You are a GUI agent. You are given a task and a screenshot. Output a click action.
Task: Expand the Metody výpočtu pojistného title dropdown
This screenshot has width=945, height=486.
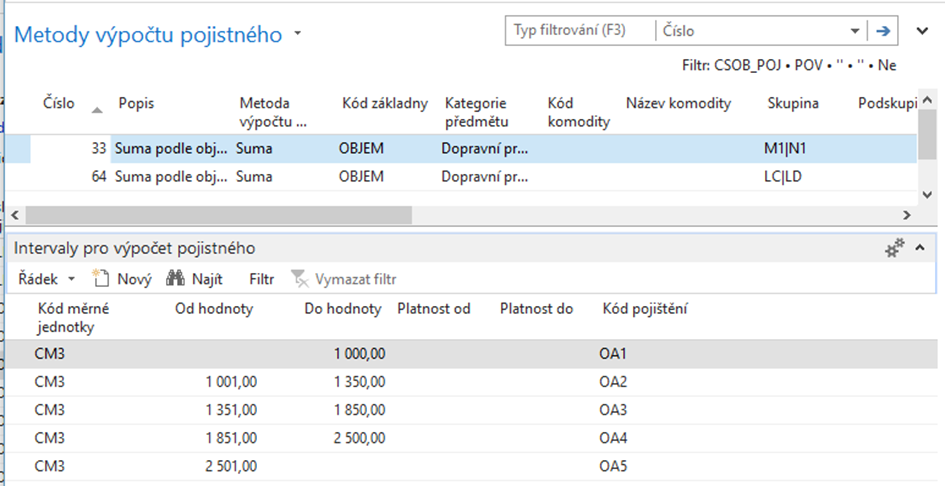[298, 35]
